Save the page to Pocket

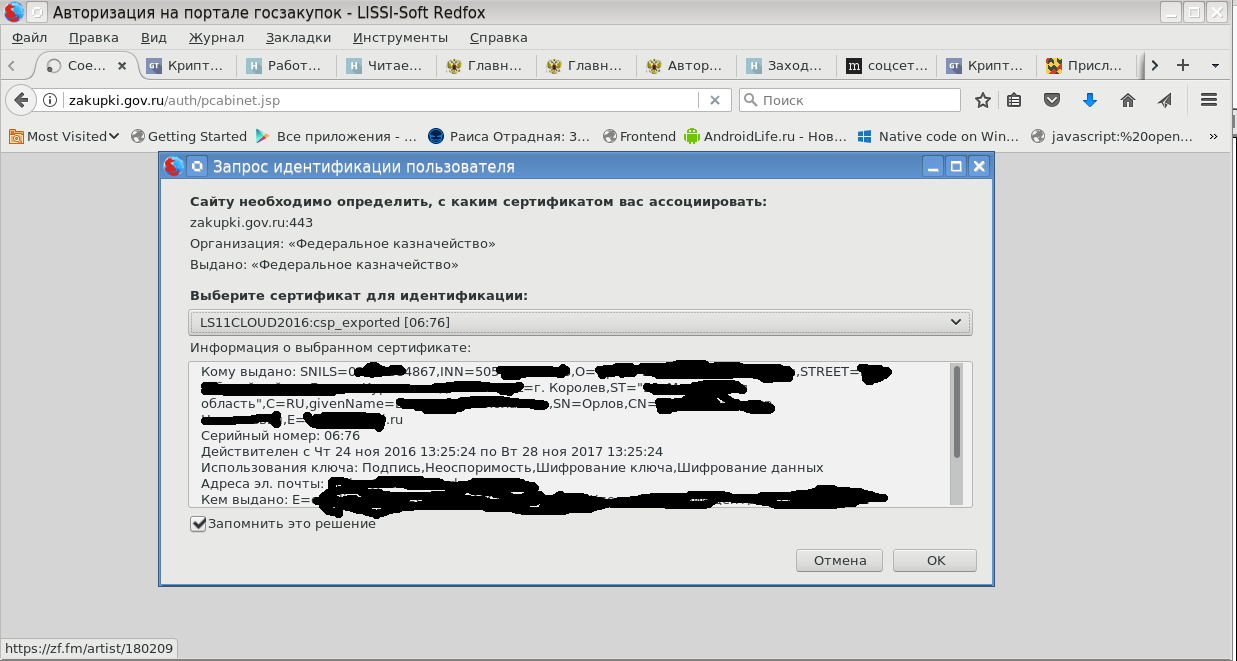click(1052, 100)
